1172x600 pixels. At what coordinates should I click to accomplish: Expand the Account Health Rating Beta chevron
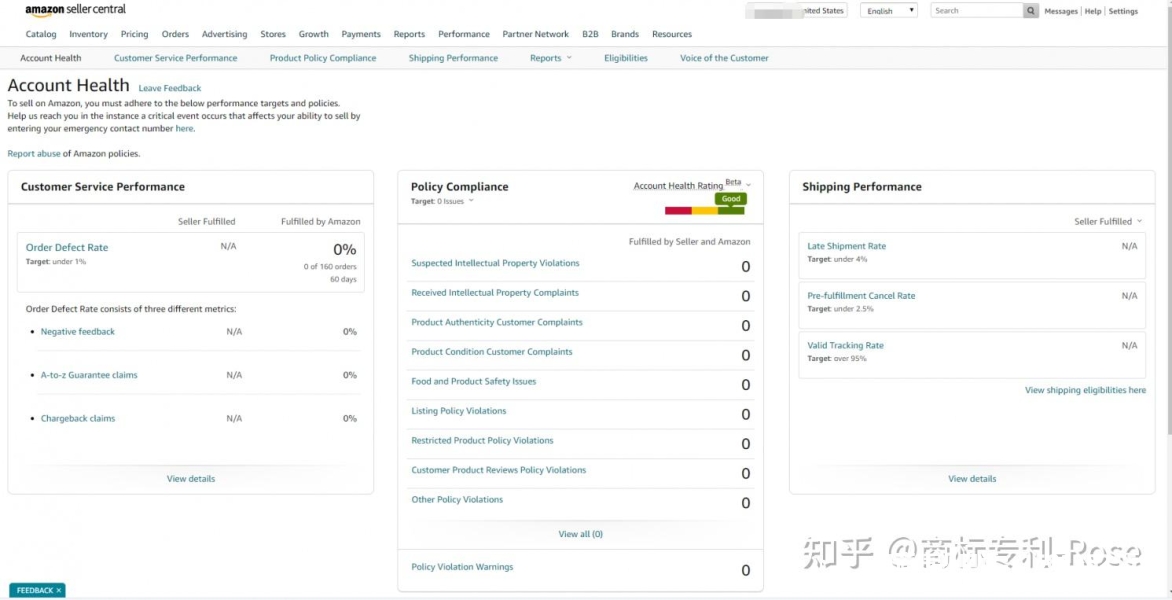click(x=749, y=185)
